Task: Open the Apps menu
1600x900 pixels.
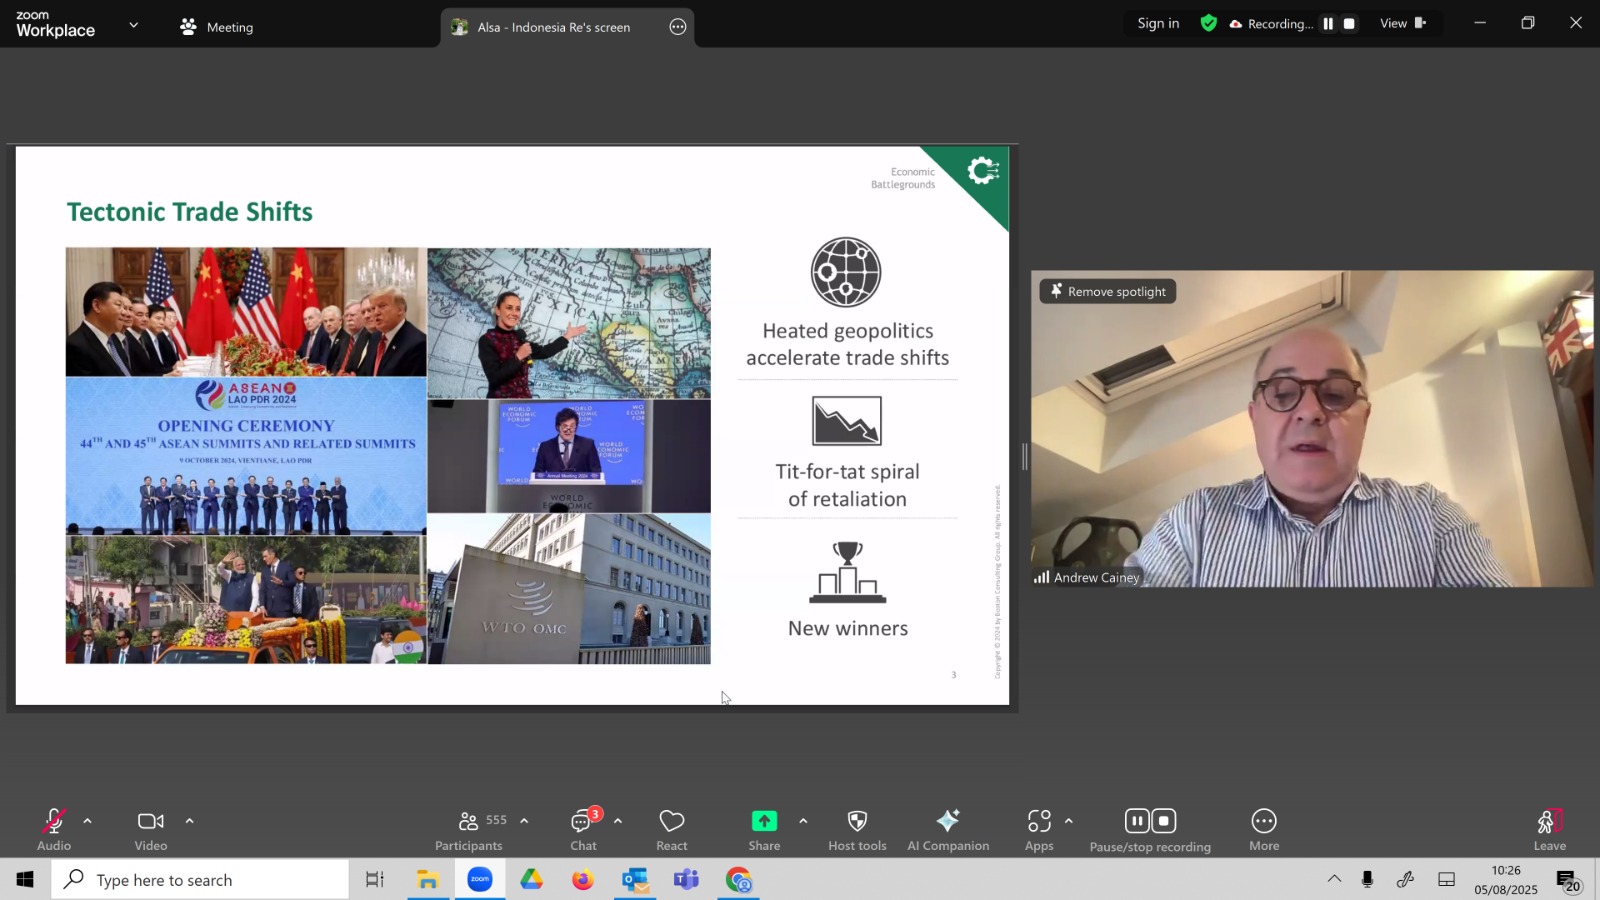Action: pyautogui.click(x=1039, y=829)
